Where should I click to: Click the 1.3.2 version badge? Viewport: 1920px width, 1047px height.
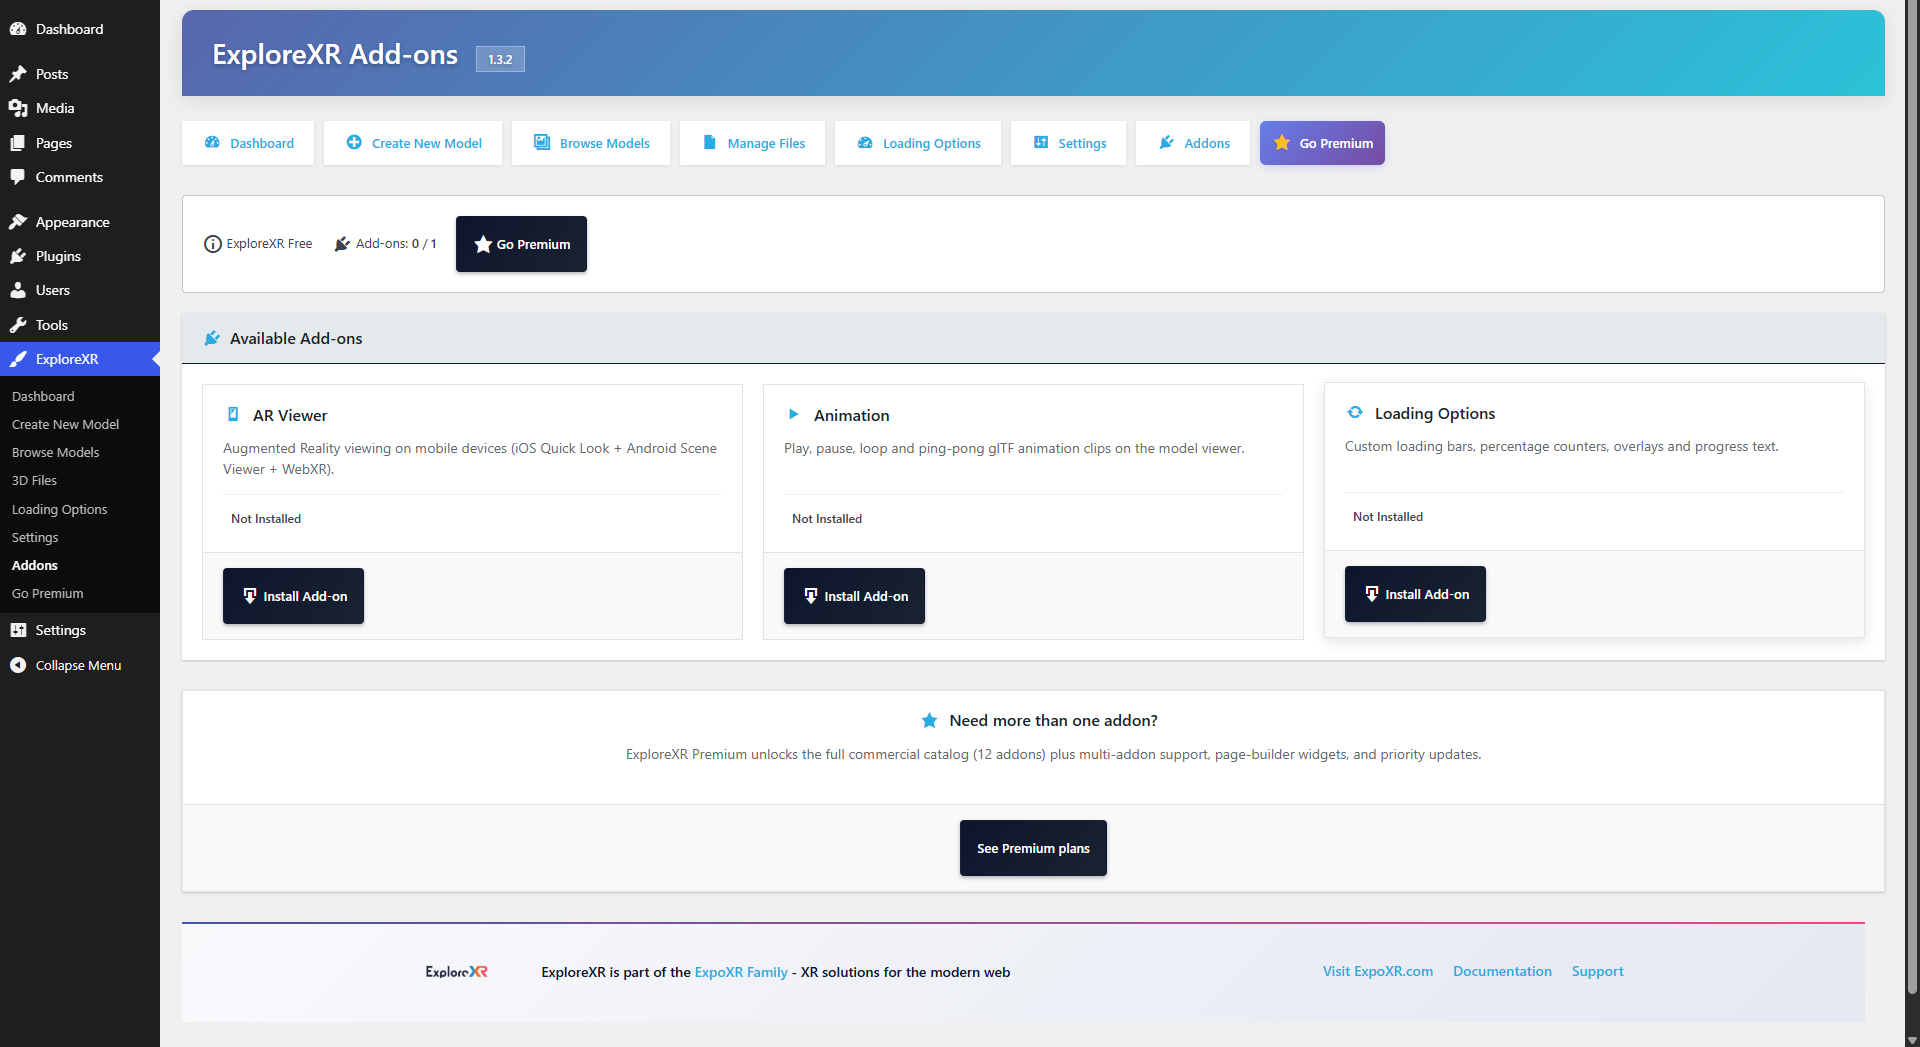point(500,59)
